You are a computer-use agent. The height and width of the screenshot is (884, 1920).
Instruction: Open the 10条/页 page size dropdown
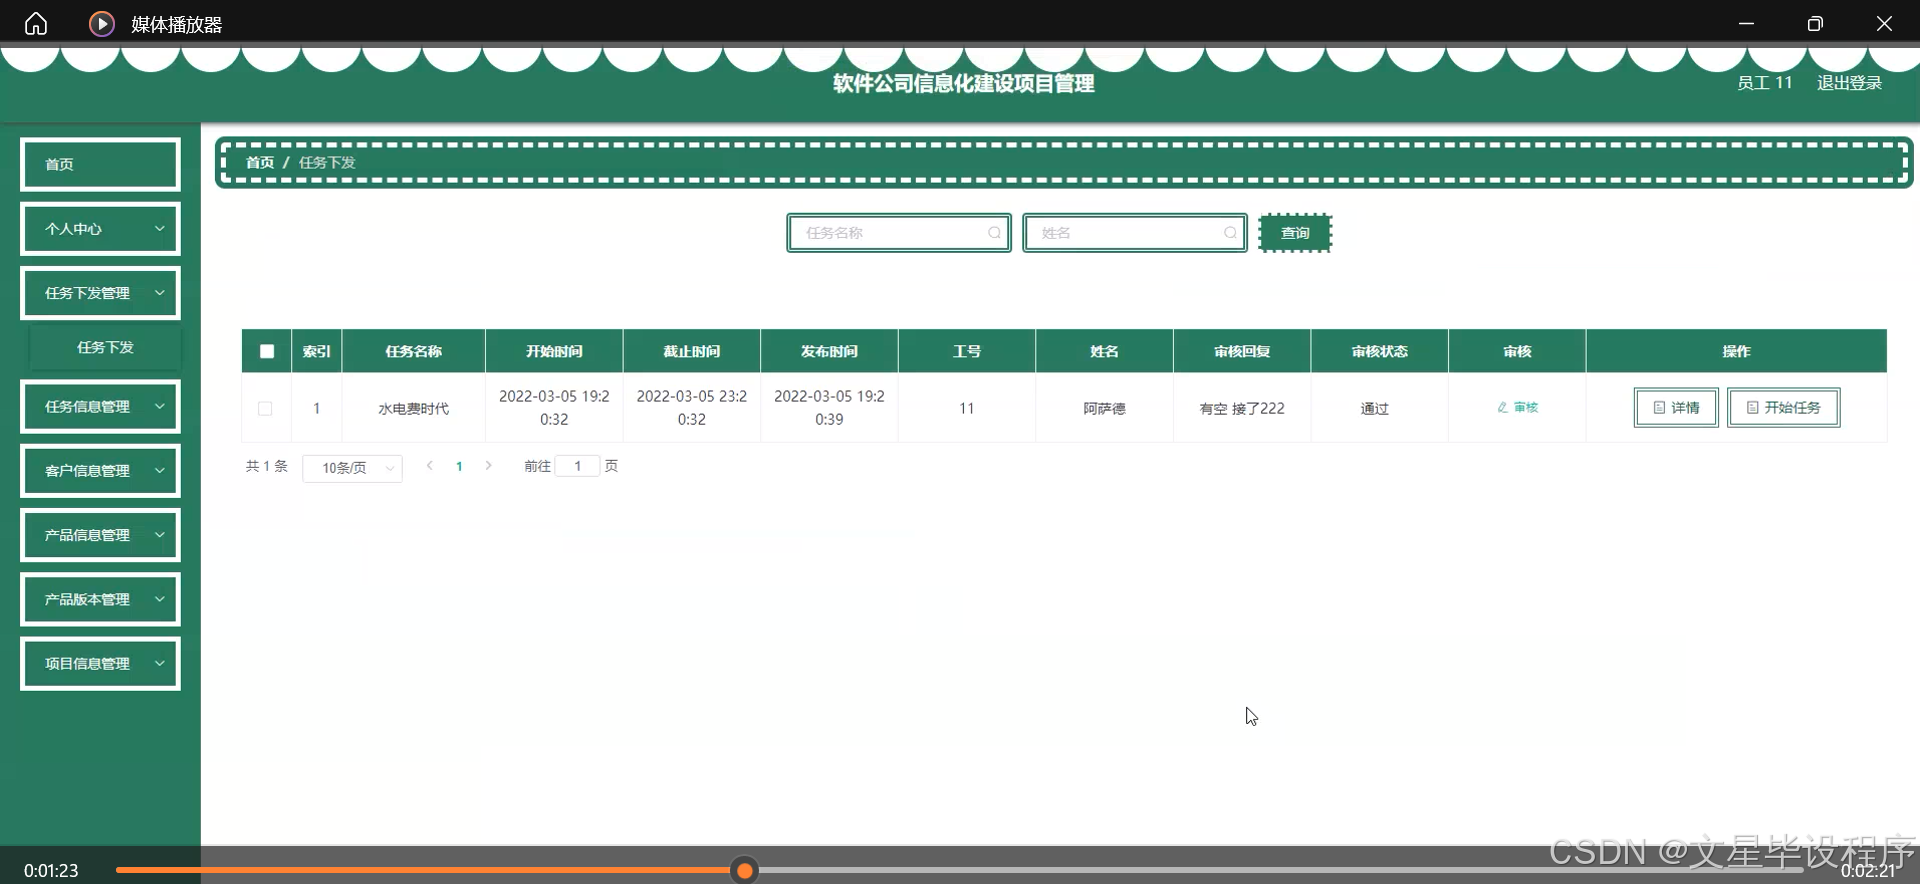click(353, 468)
